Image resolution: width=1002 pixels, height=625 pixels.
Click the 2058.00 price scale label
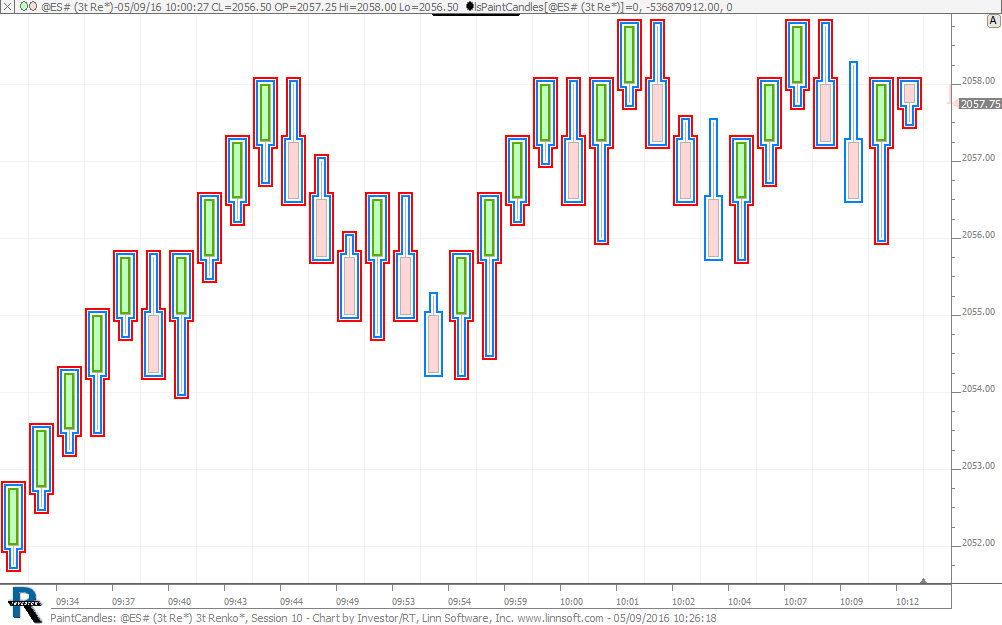coord(978,81)
